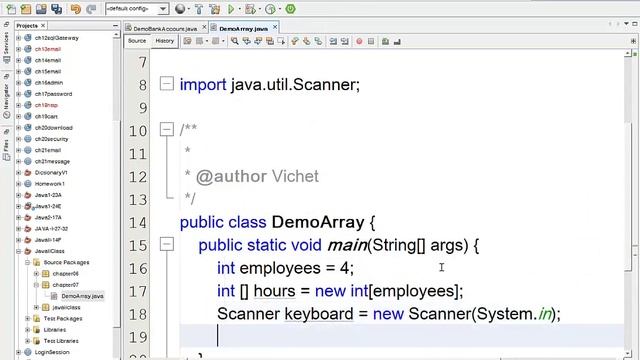Click the Find Selection magnifier icon

pyautogui.click(x=235, y=41)
